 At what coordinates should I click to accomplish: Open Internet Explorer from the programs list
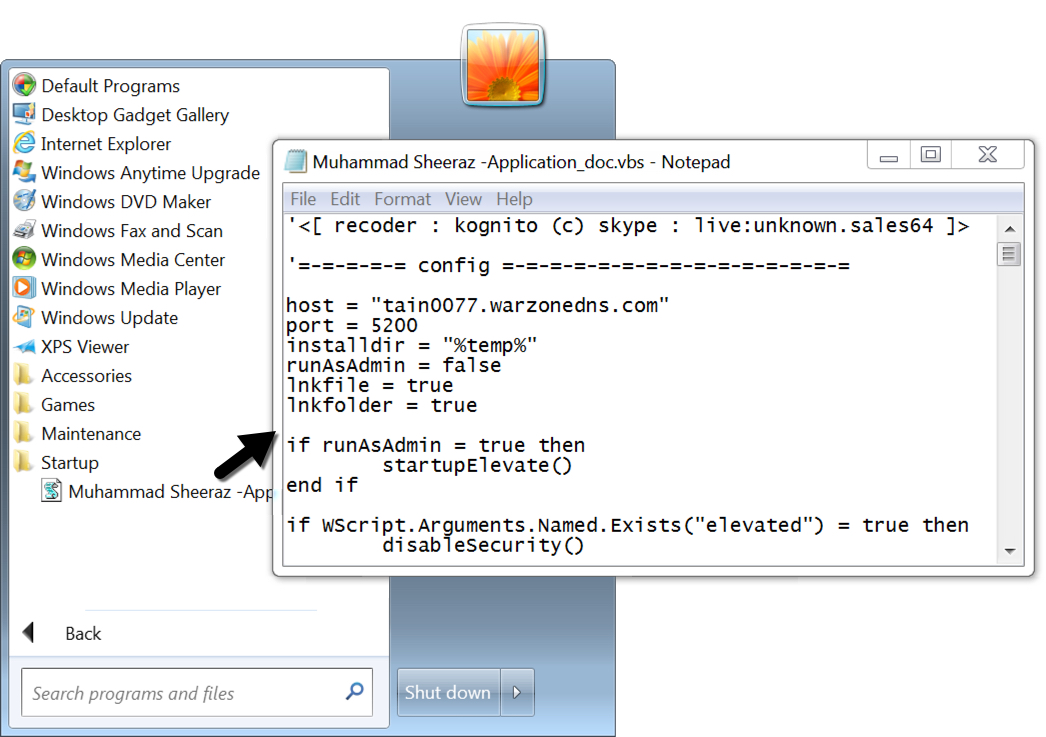pyautogui.click(x=105, y=143)
